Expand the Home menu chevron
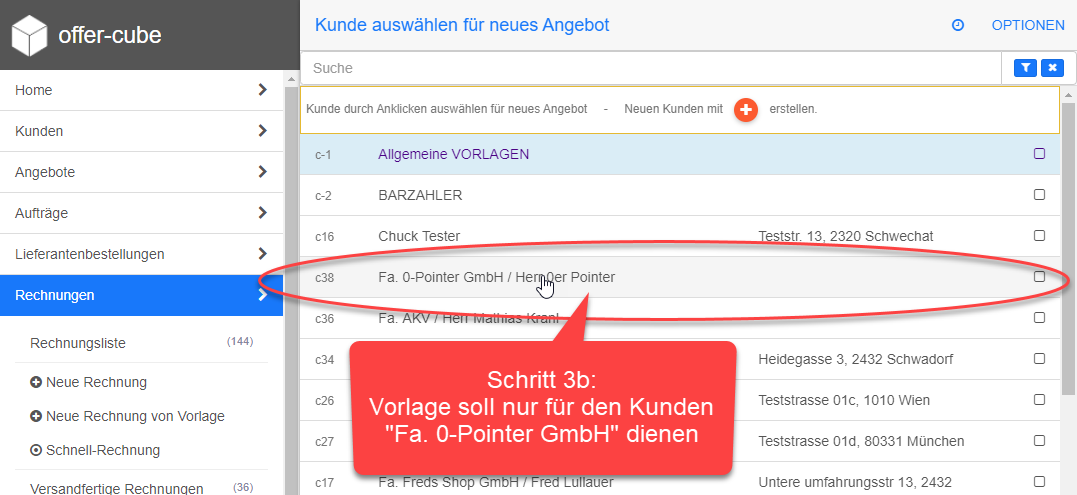 (262, 90)
